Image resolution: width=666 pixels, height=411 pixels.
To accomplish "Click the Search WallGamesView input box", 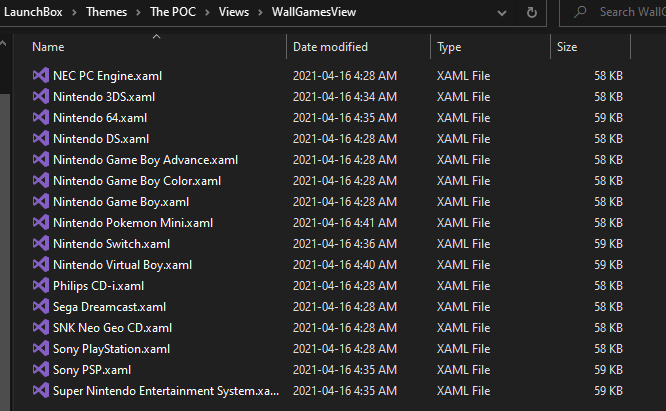I will pos(631,12).
